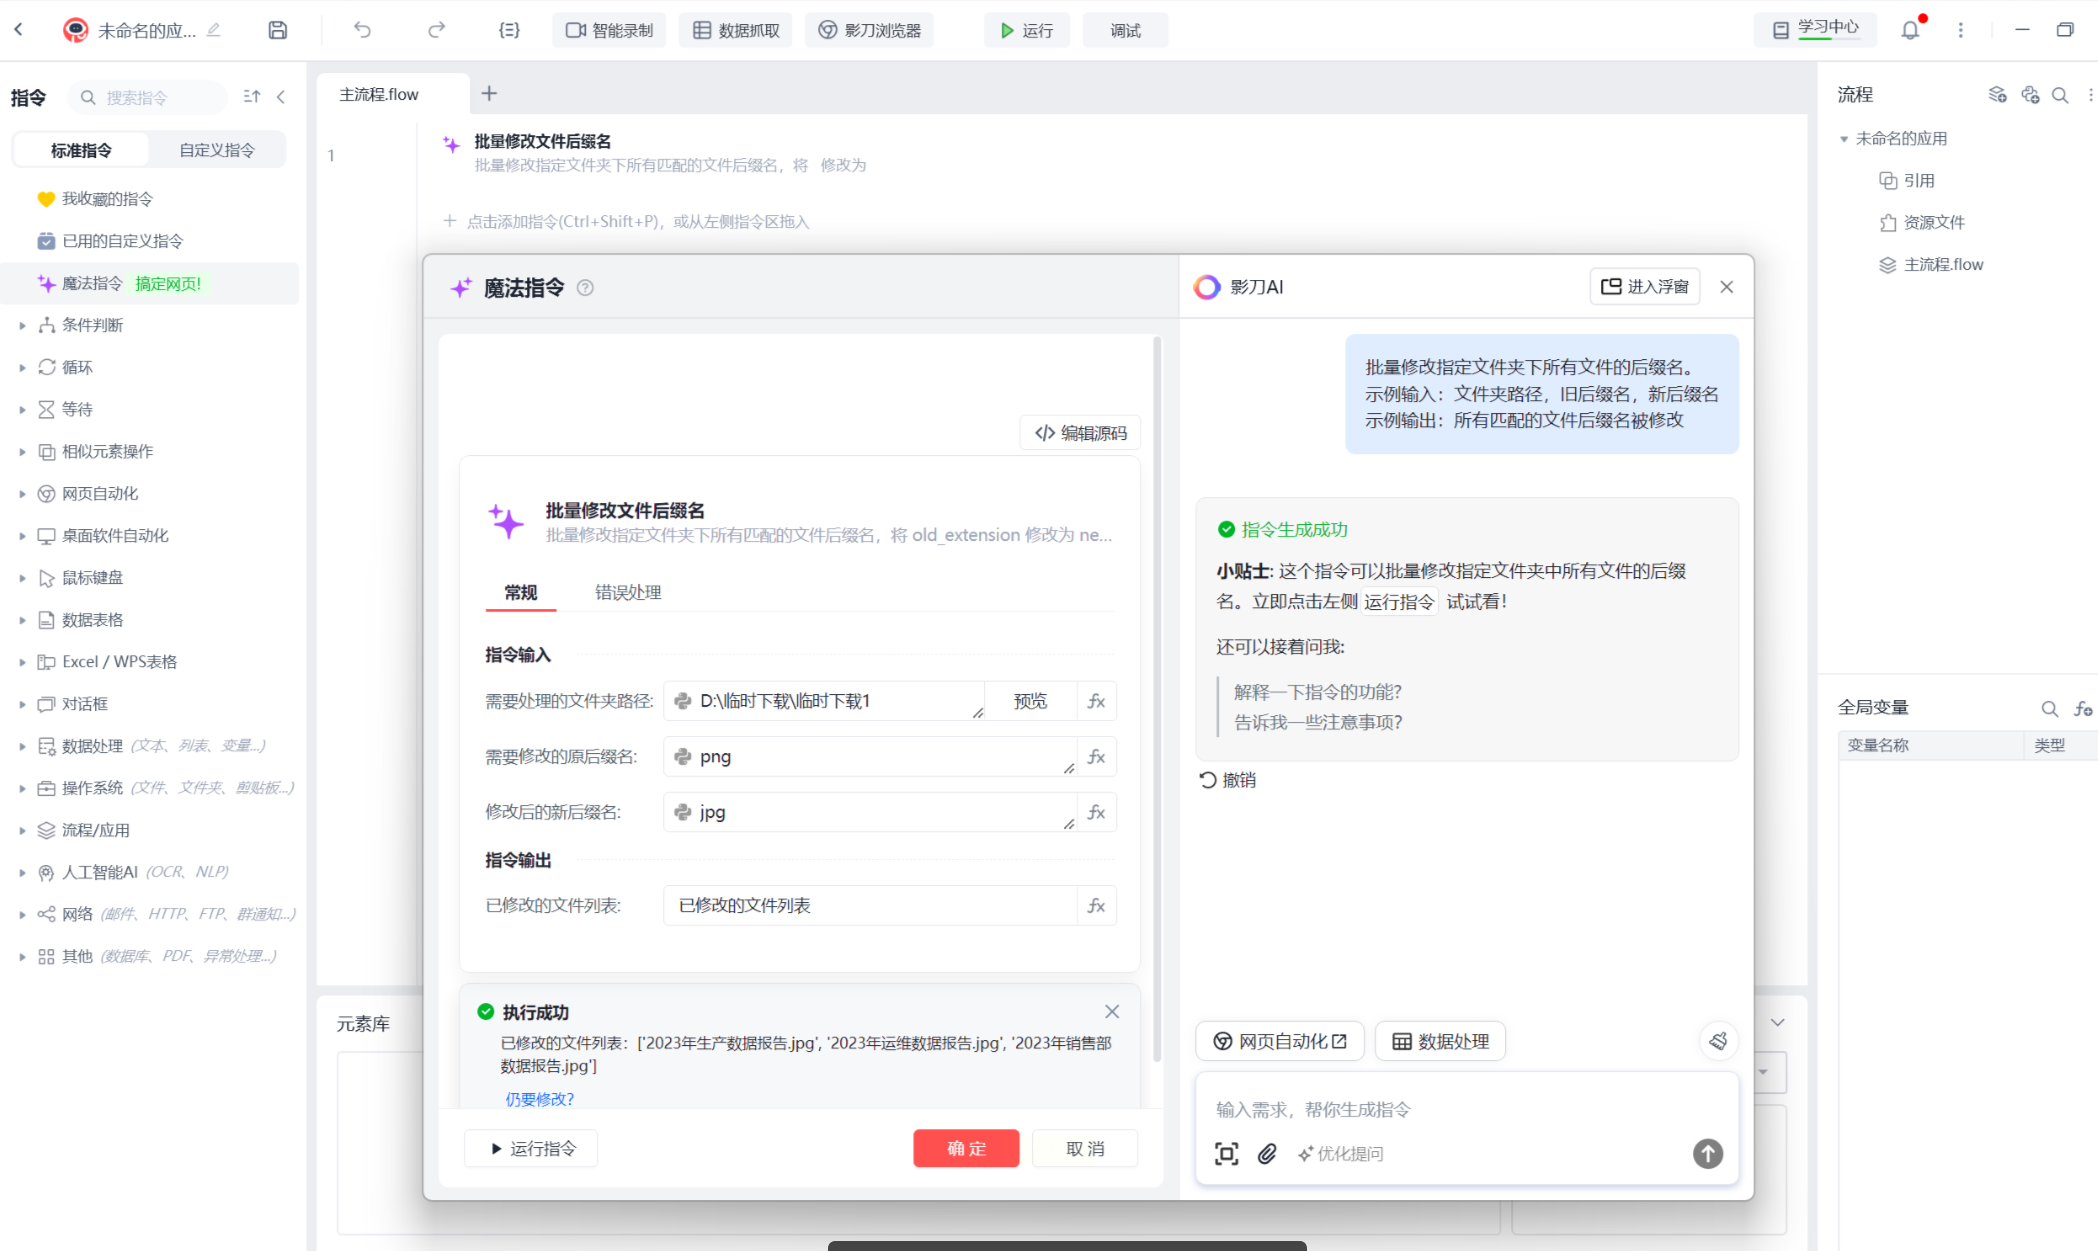Click the 仍要修改? link

540,1099
